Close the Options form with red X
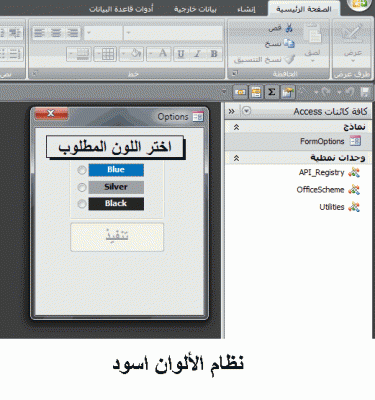 coord(51,113)
